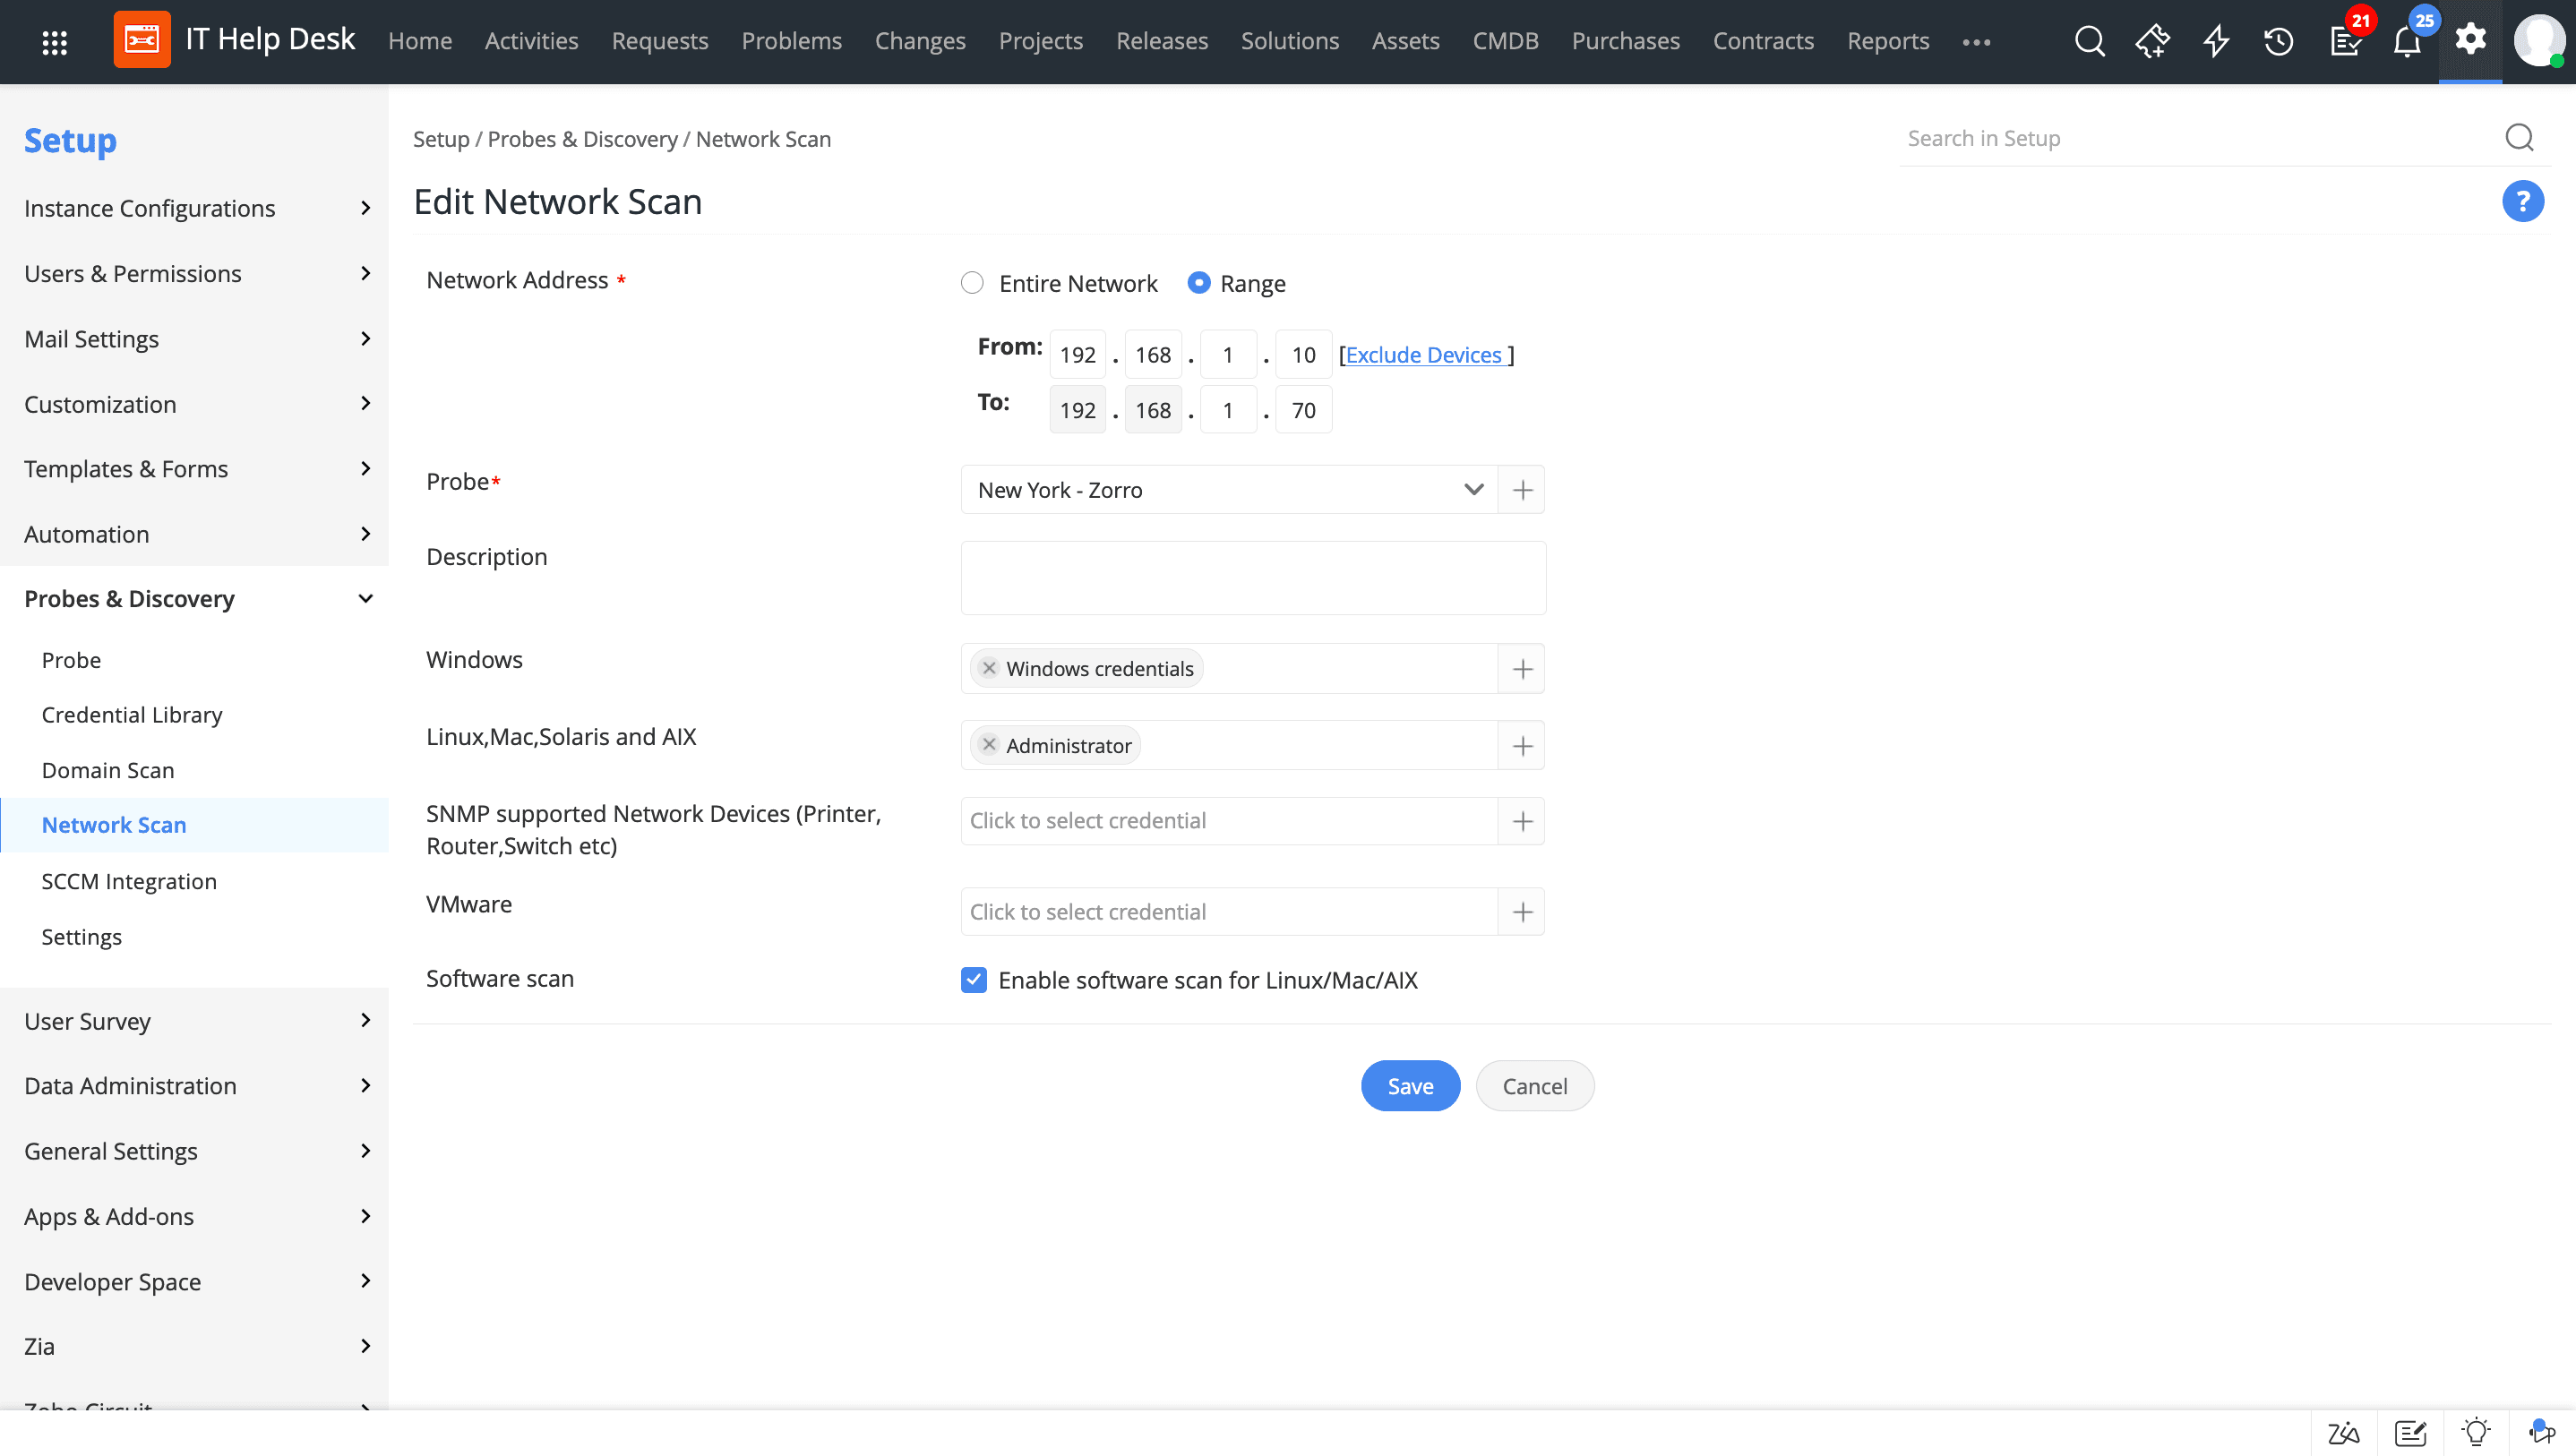Select the Range radio option
The image size is (2576, 1456).
1198,283
